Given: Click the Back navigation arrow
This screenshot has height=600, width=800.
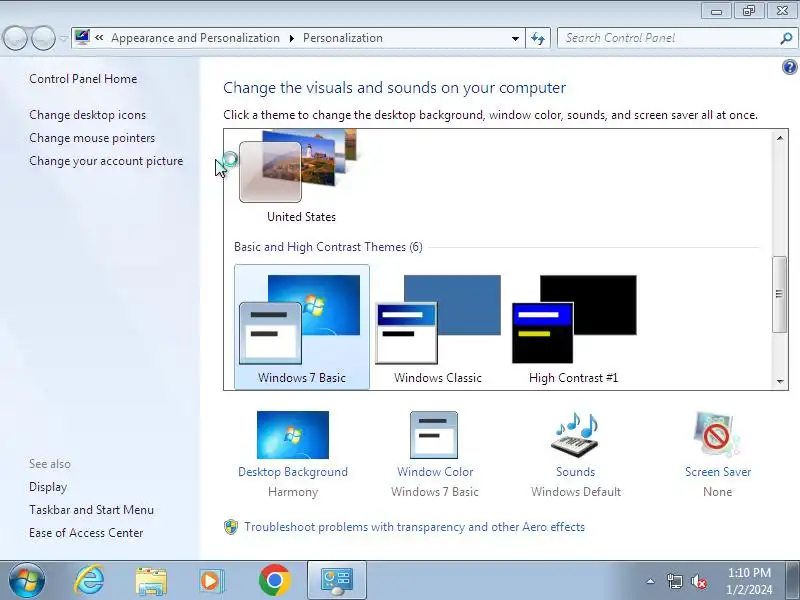Looking at the screenshot, I should pos(15,38).
